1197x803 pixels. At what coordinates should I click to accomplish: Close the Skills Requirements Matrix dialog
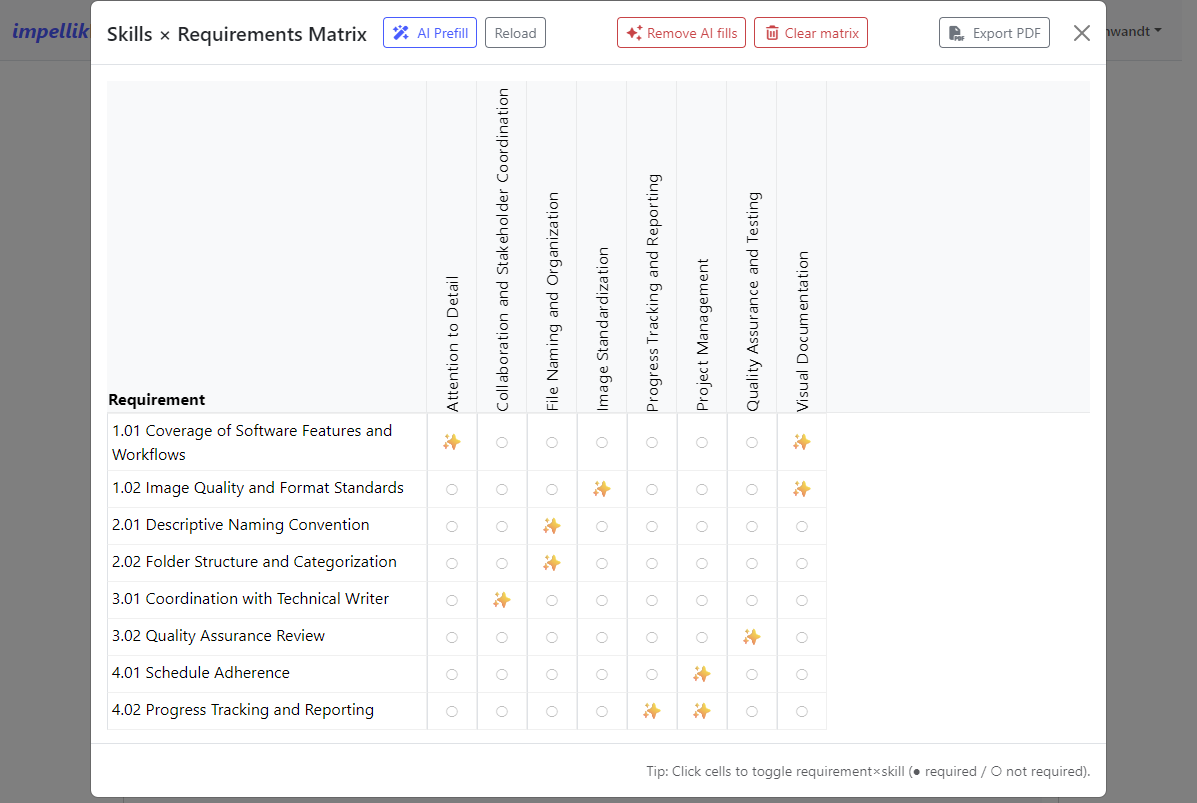point(1081,33)
